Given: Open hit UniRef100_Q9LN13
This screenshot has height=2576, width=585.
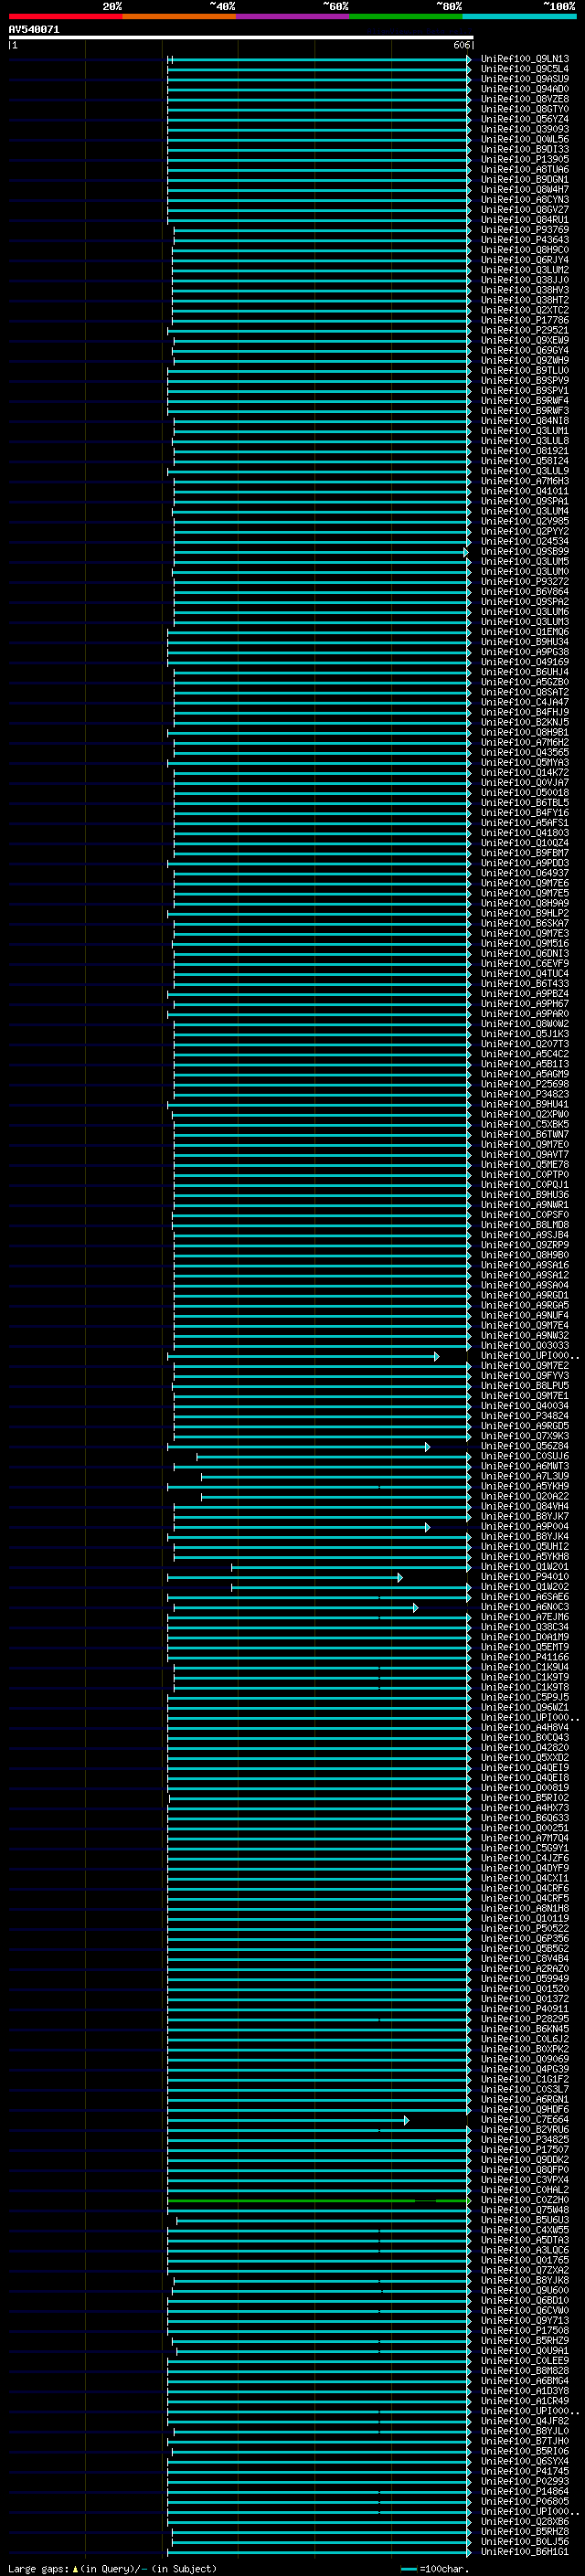Looking at the screenshot, I should click(525, 59).
